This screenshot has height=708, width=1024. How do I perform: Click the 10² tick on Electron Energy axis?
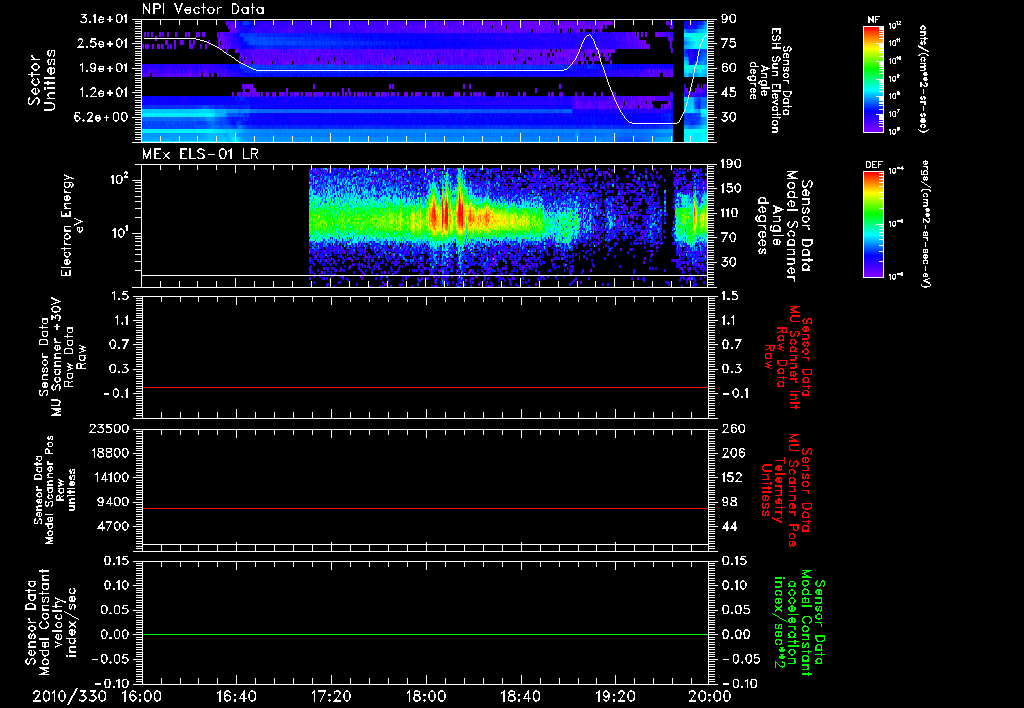pyautogui.click(x=118, y=180)
